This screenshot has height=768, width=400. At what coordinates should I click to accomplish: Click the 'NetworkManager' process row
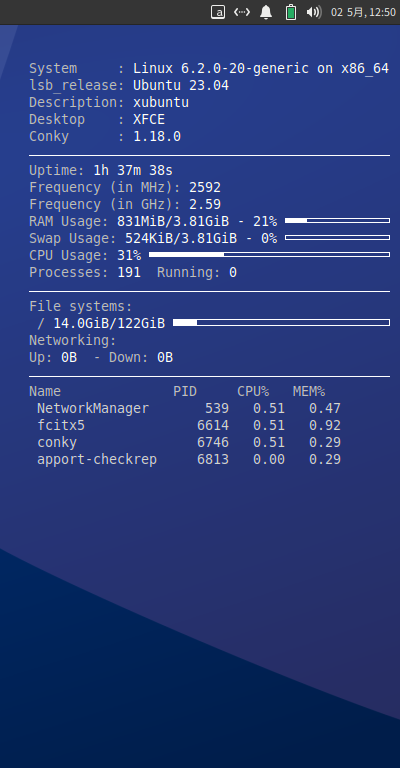pyautogui.click(x=189, y=408)
